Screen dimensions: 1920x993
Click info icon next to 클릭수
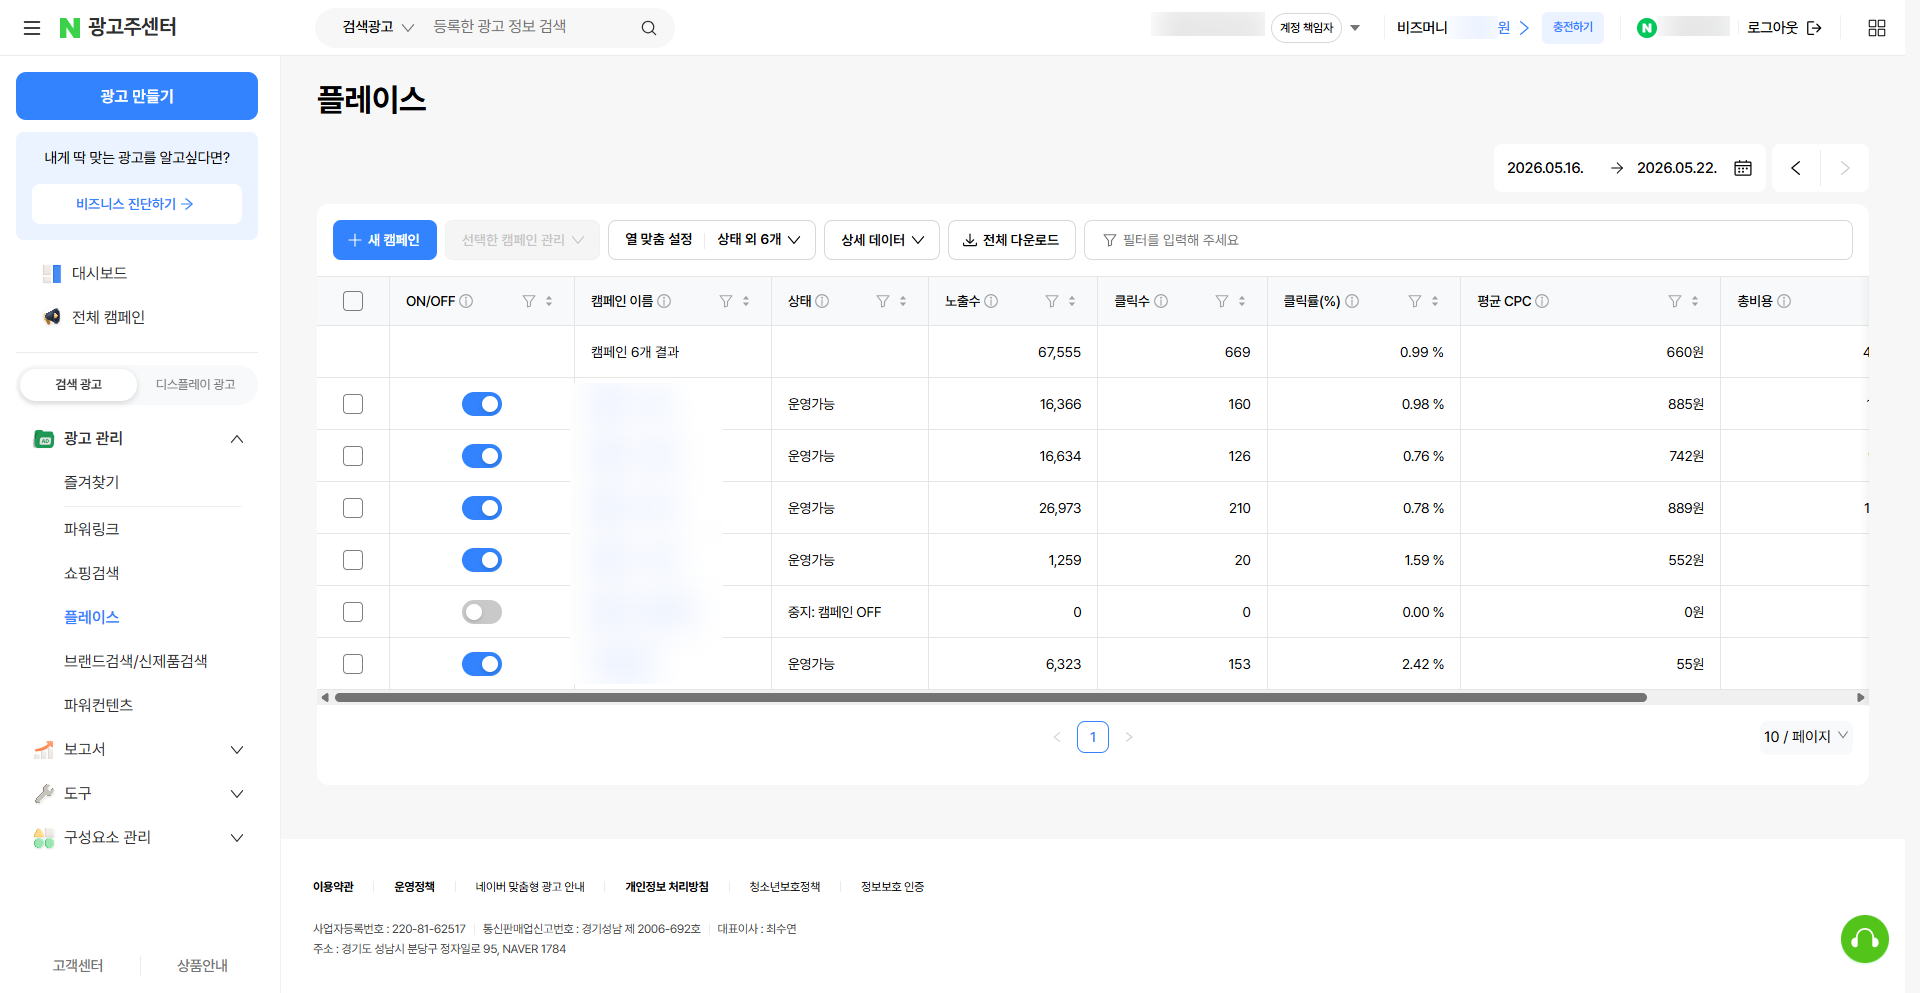point(1161,301)
